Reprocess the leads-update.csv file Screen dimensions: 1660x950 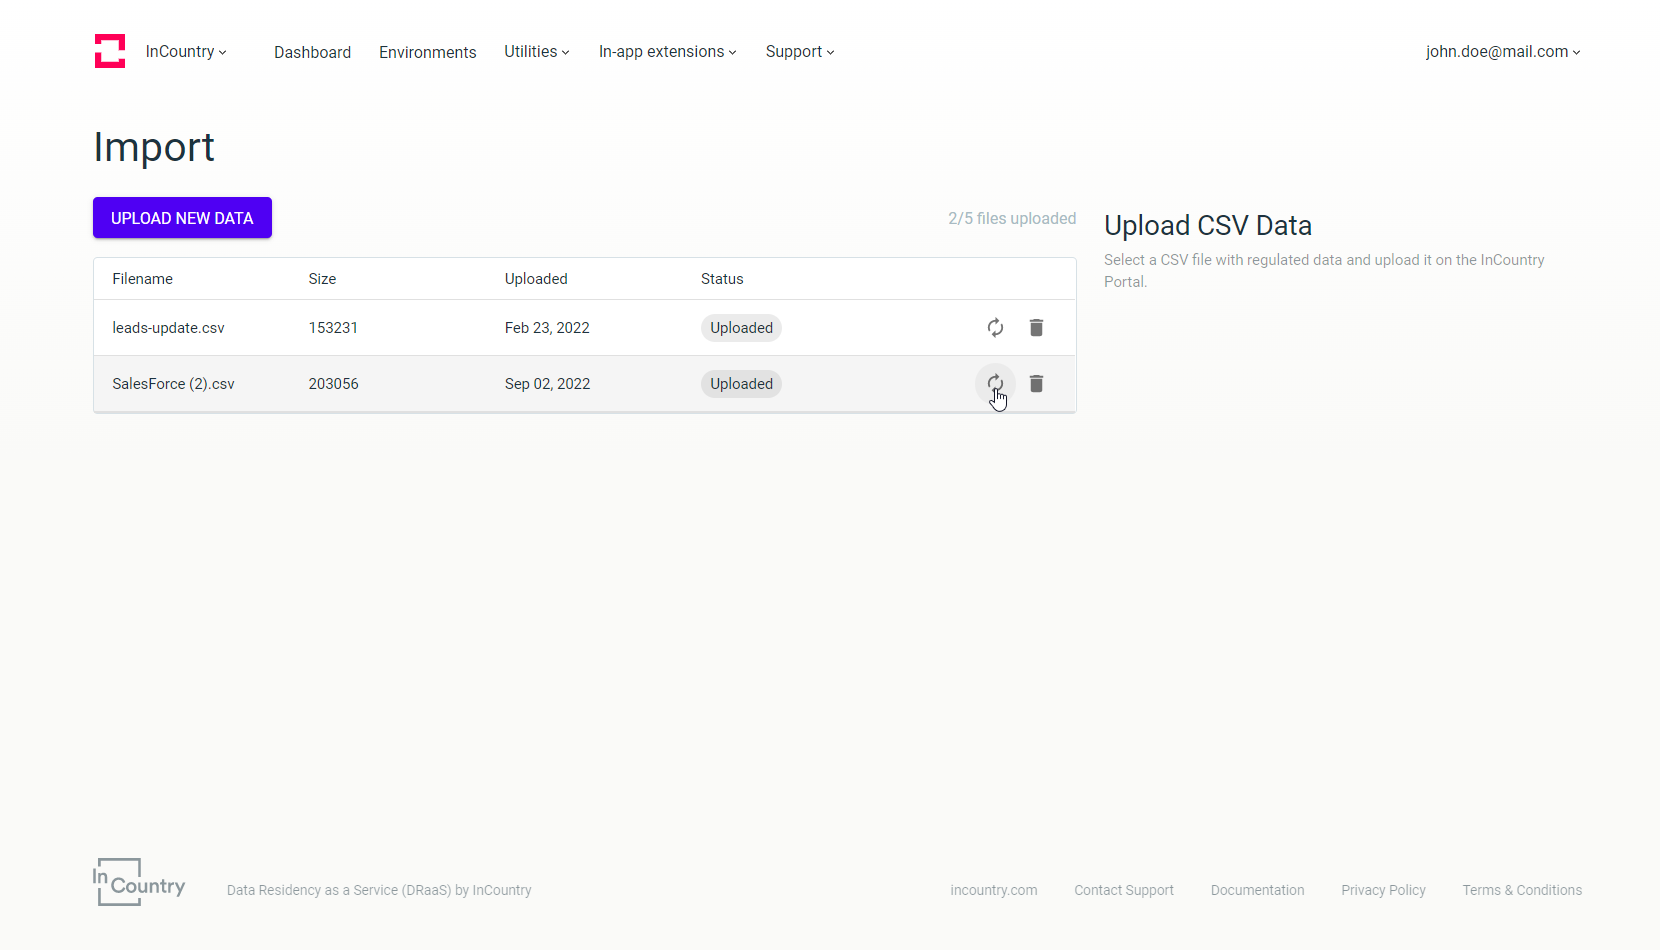pyautogui.click(x=995, y=328)
